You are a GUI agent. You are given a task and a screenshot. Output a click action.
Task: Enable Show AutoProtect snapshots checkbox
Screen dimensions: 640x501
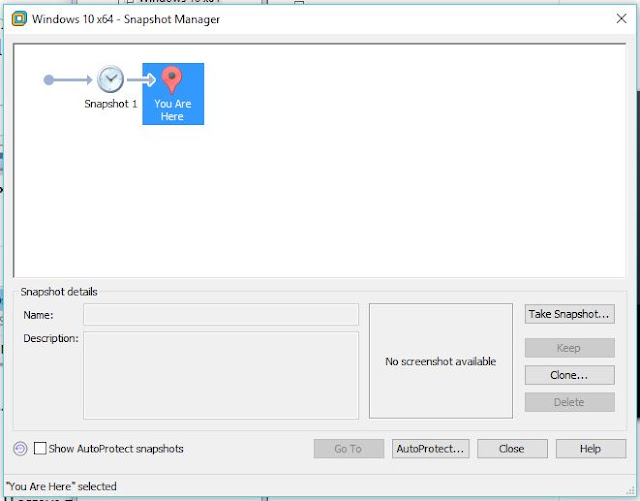(40, 448)
